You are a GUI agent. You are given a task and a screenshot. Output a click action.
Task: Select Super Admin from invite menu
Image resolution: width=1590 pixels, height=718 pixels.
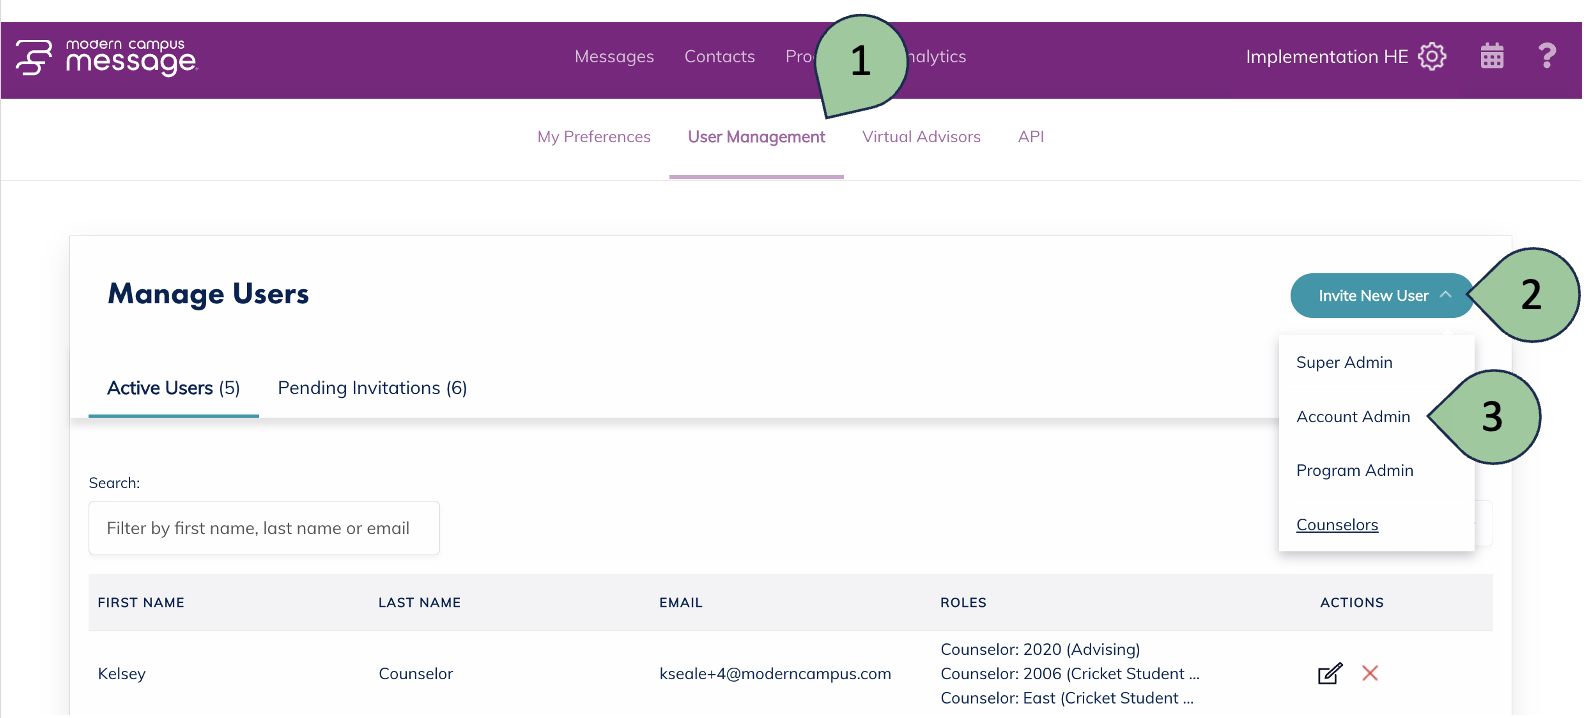pyautogui.click(x=1344, y=363)
